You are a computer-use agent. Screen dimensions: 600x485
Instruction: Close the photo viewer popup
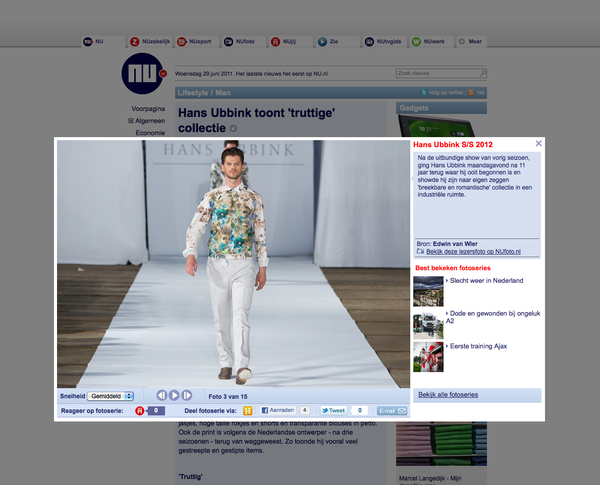pyautogui.click(x=538, y=144)
